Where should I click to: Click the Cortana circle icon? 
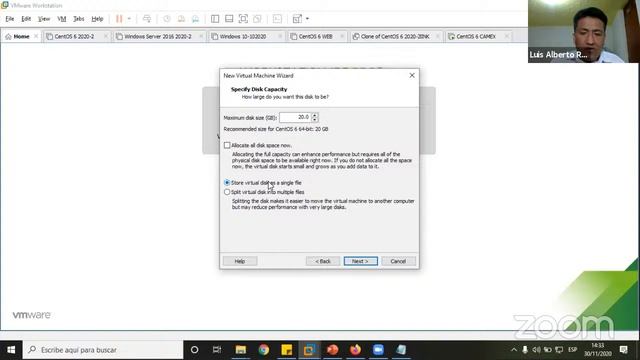[195, 350]
